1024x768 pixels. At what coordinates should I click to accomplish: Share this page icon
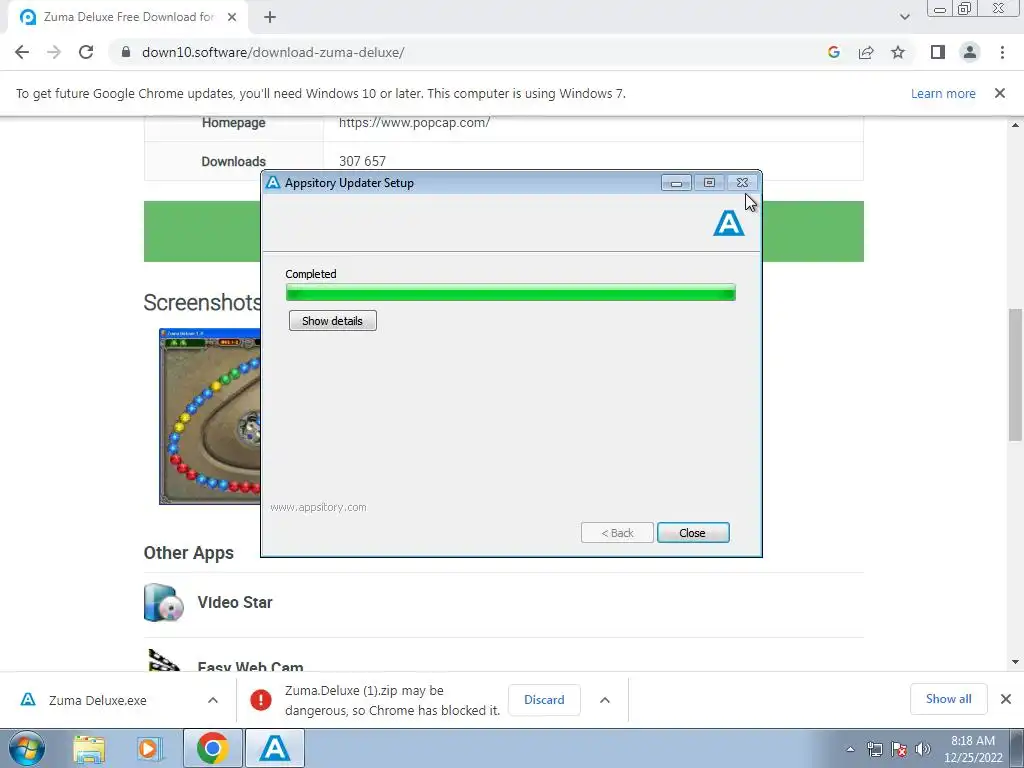point(866,52)
